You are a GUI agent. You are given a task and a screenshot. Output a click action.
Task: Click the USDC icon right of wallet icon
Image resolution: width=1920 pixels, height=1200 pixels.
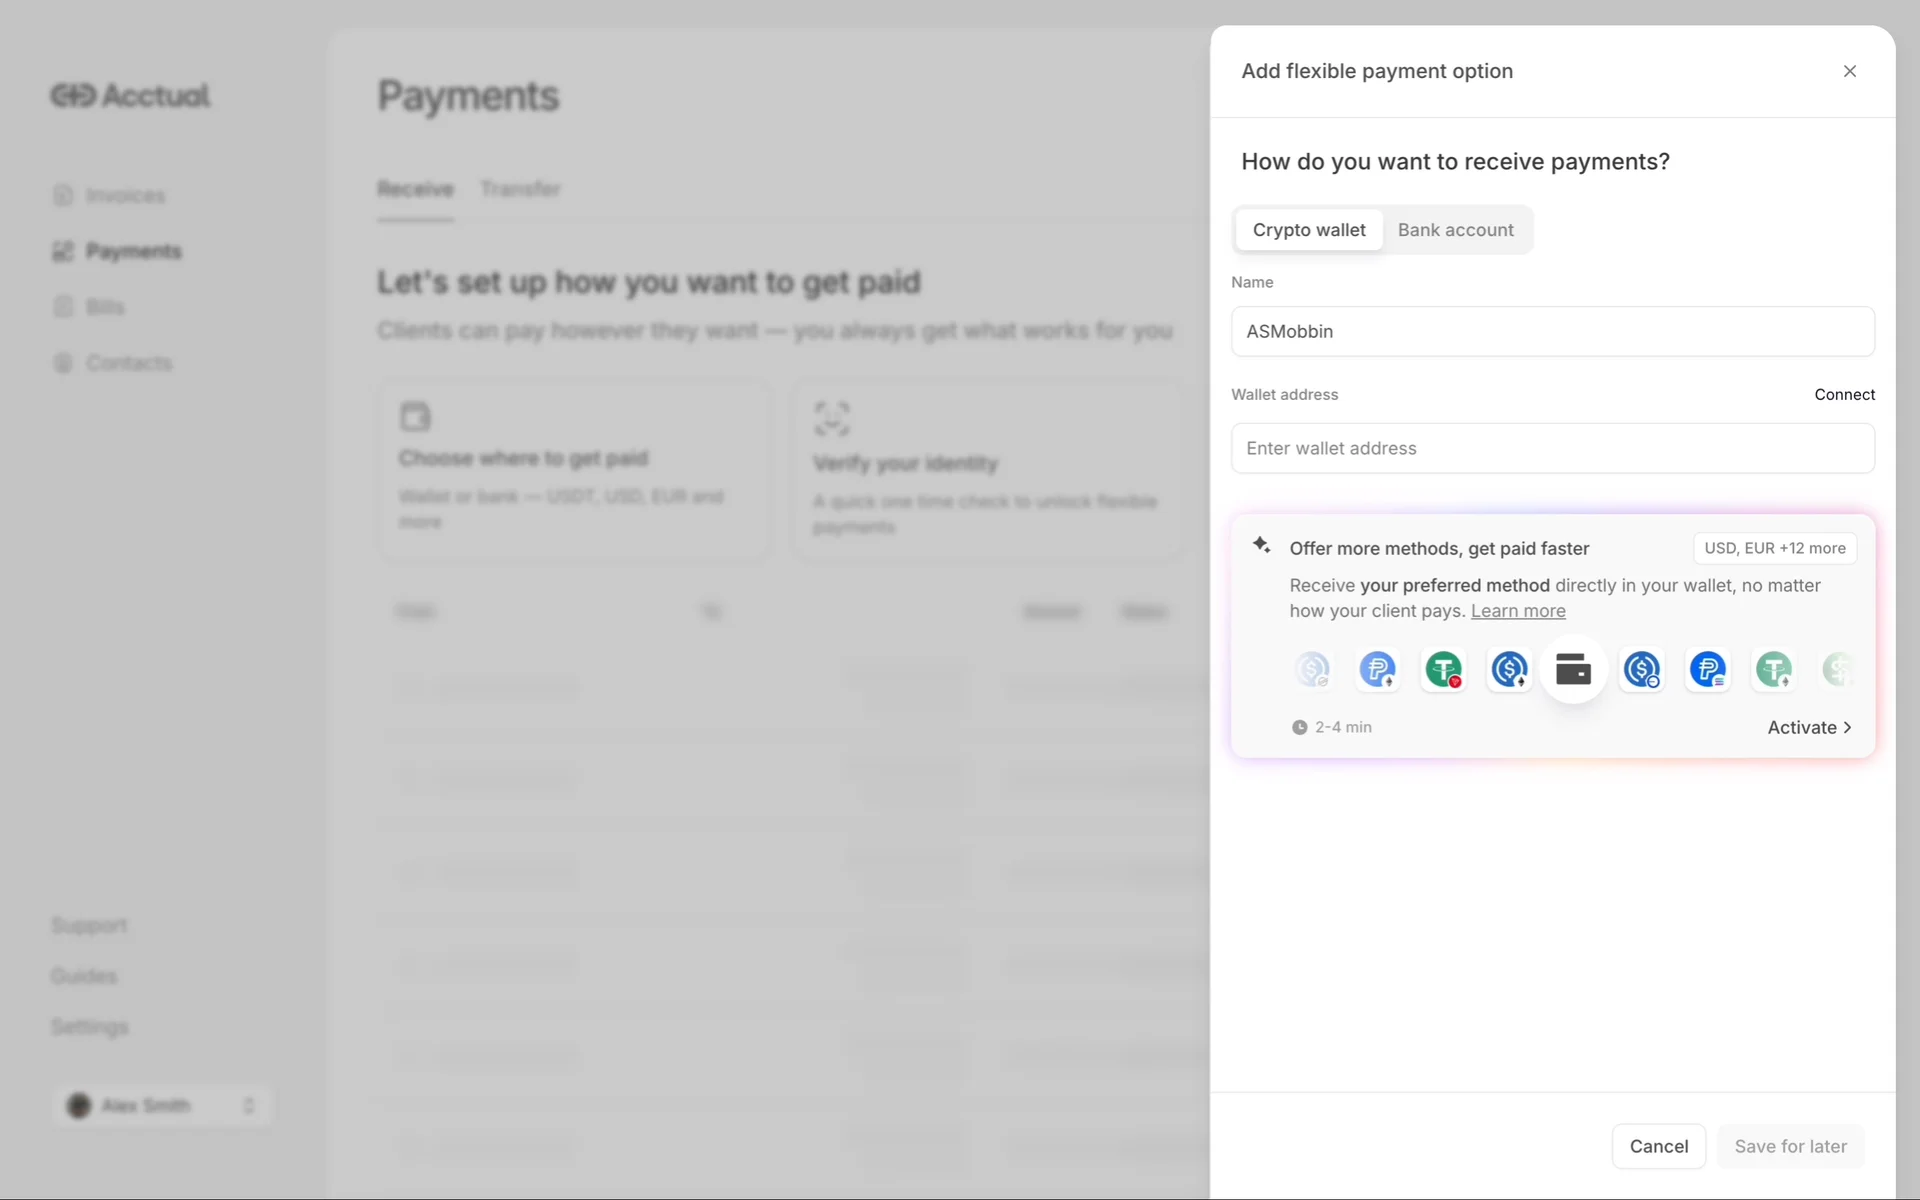(1641, 669)
